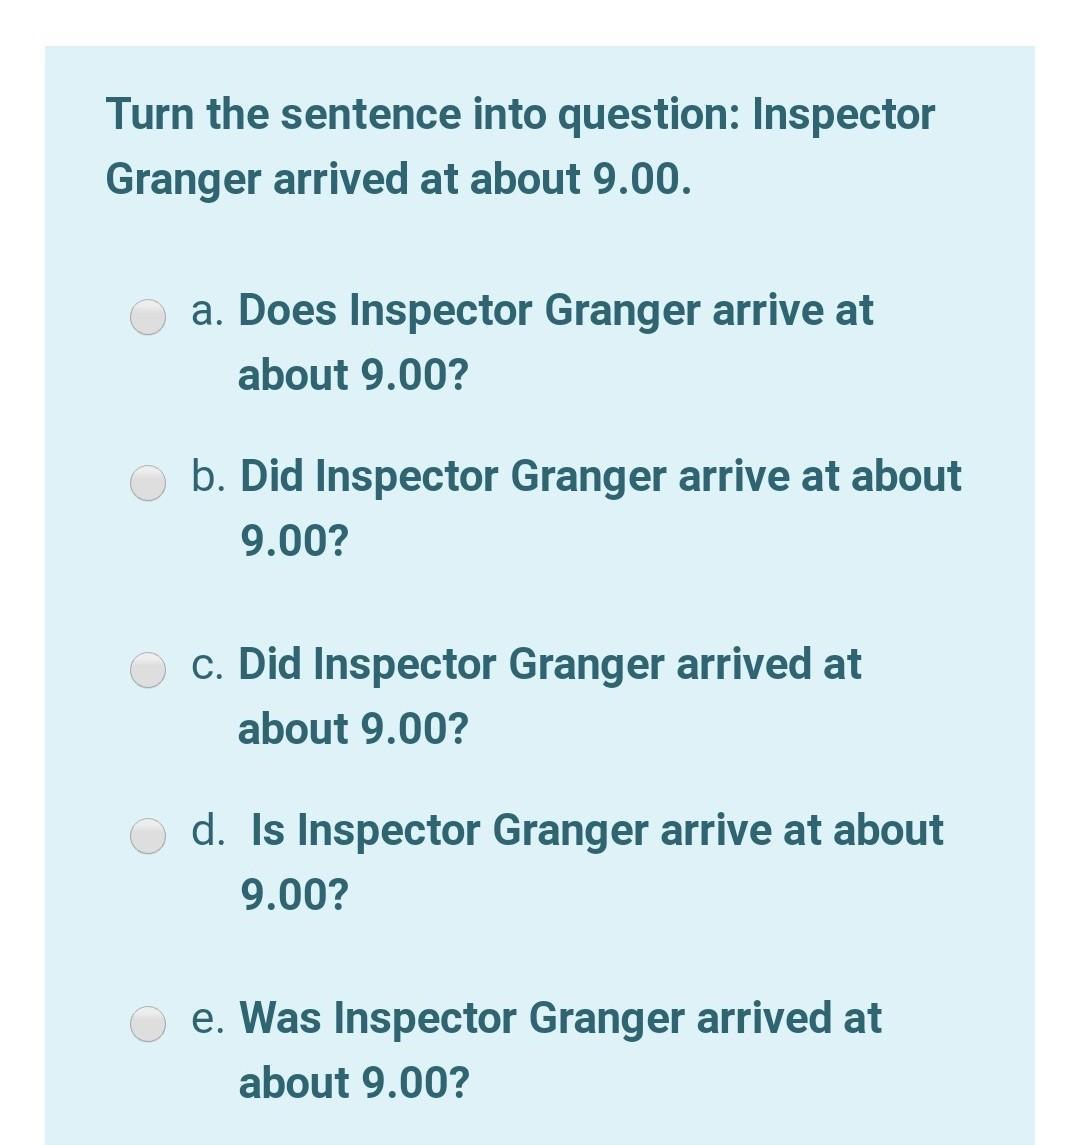This screenshot has height=1145, width=1080.
Task: Click the 'e.' letter label
Action: point(210,1018)
